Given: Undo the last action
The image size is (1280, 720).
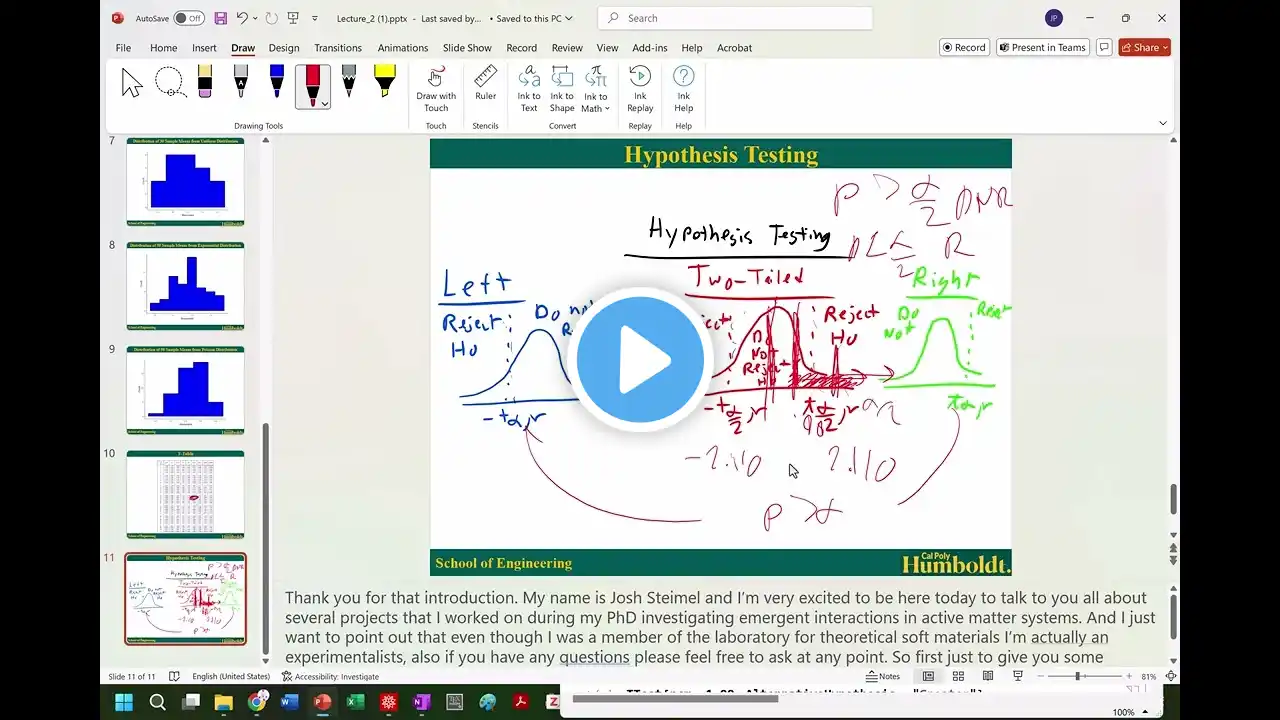Looking at the screenshot, I should pyautogui.click(x=242, y=18).
